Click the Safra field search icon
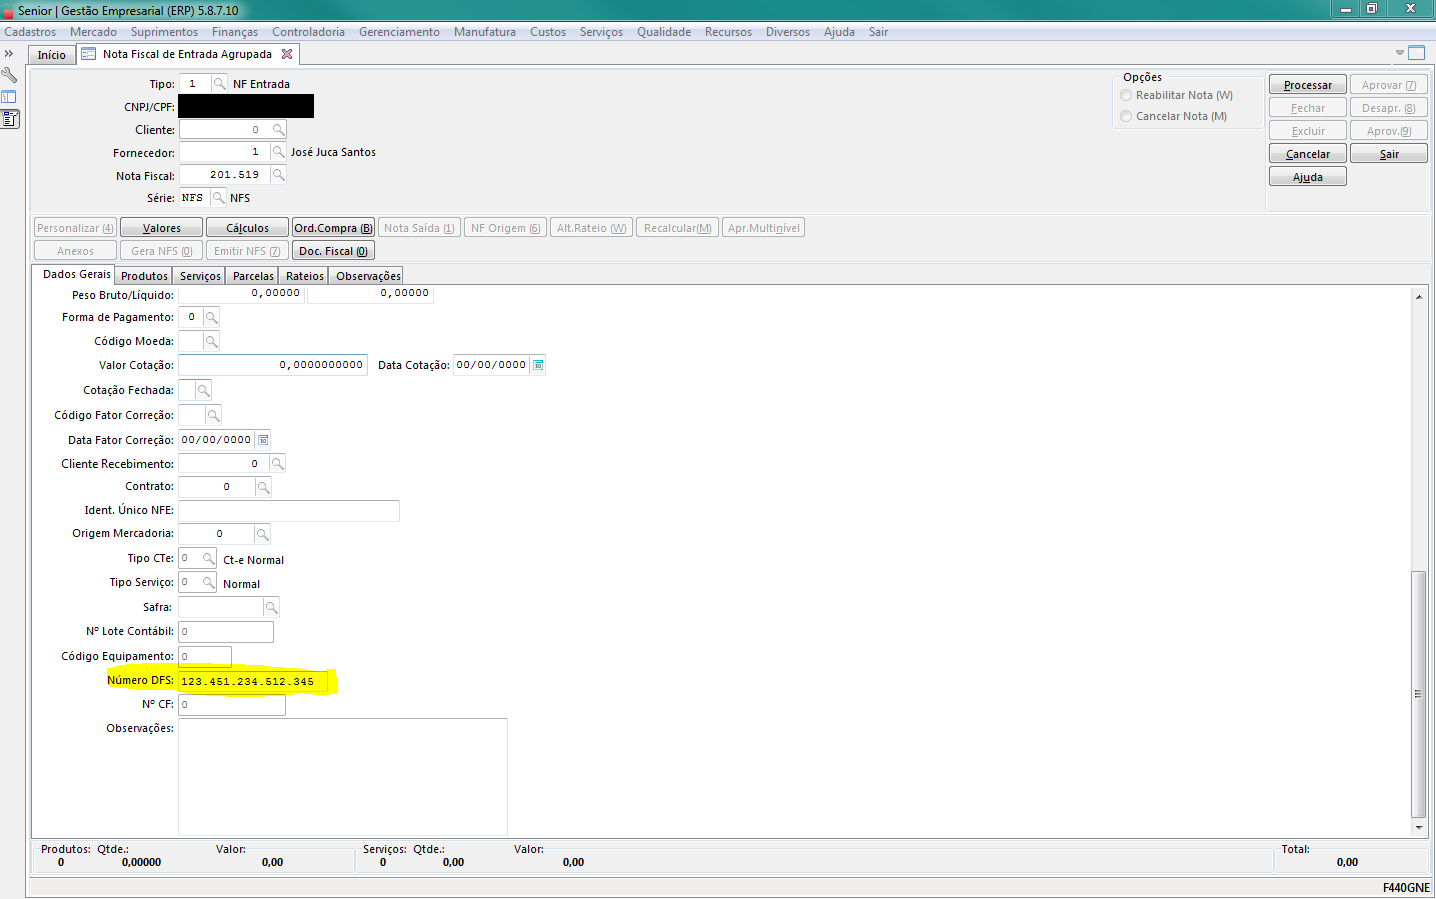Screen dimensions: 1436x899 [x=271, y=608]
